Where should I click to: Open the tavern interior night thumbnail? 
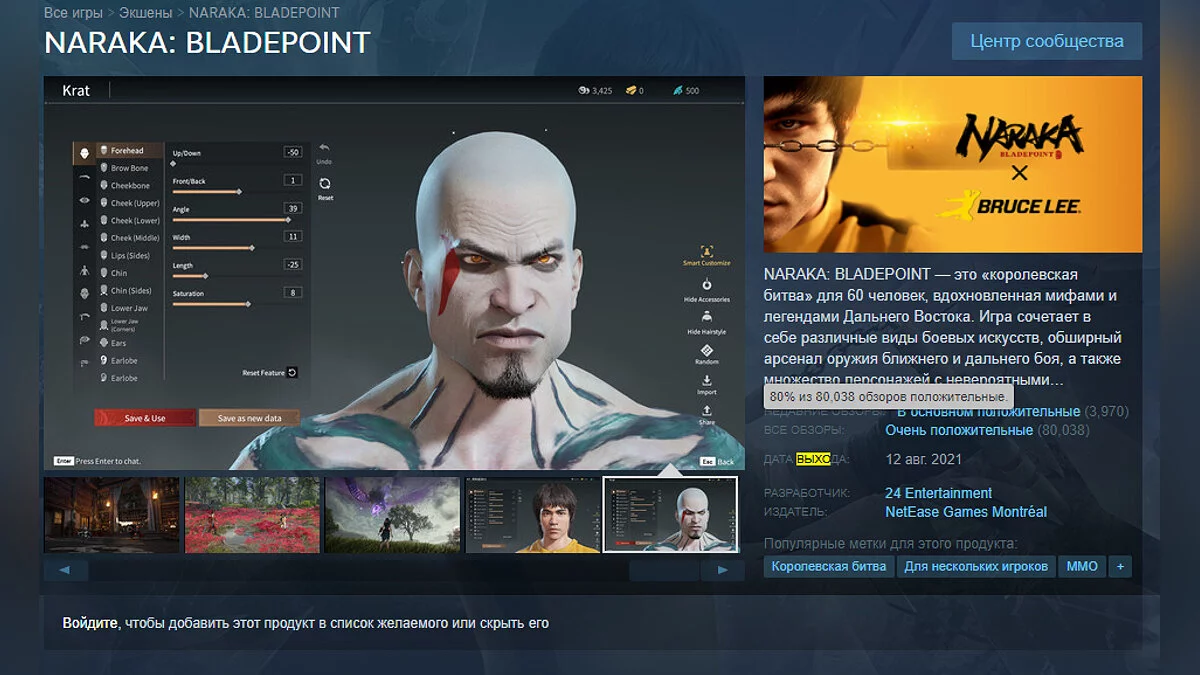112,514
